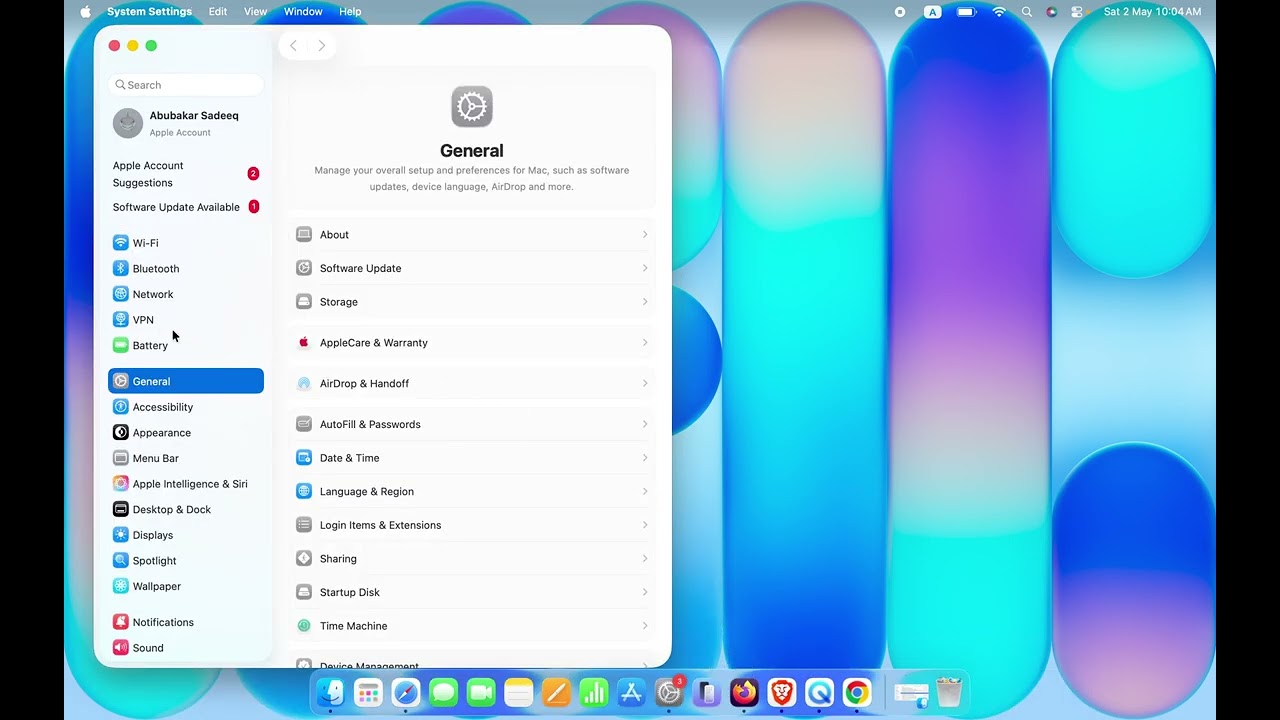Expand the About row
This screenshot has width=1280, height=720.
(x=472, y=235)
